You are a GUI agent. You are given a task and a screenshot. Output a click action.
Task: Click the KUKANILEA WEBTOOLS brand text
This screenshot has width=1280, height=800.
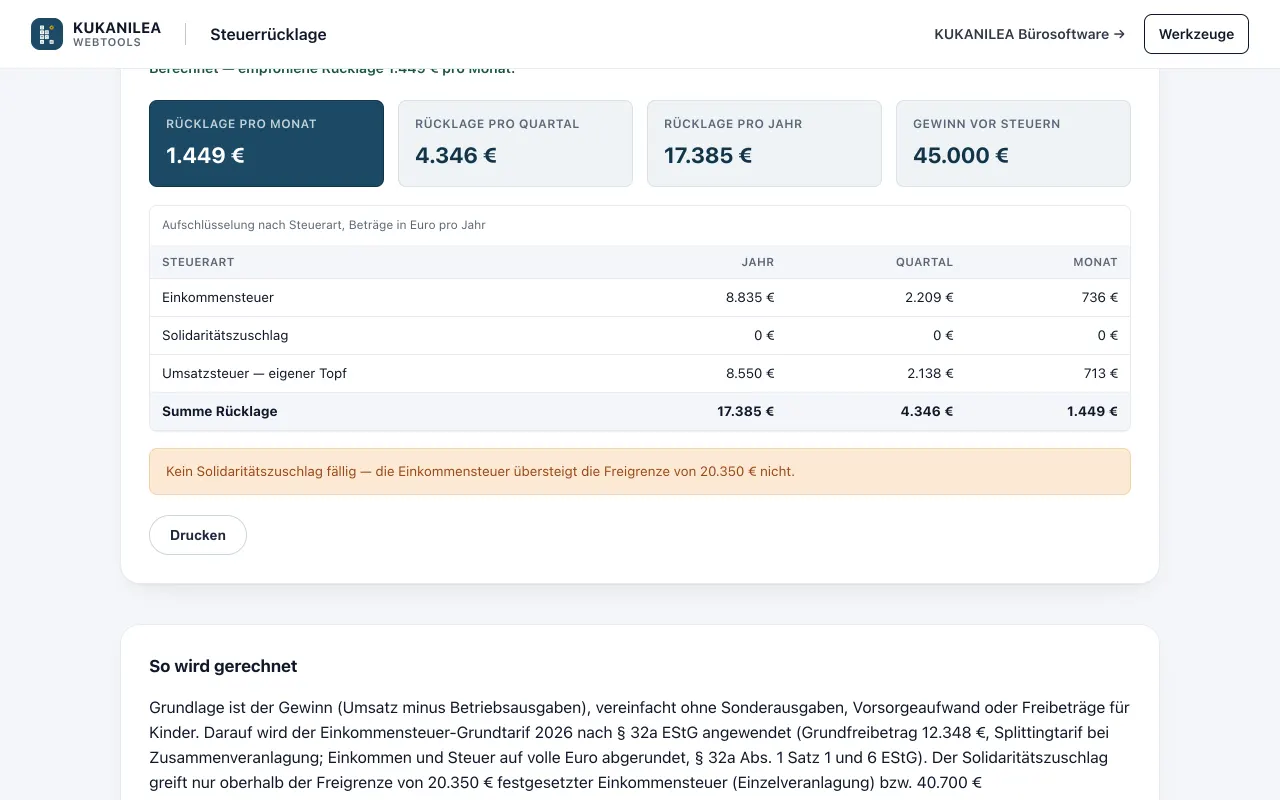[x=117, y=34]
